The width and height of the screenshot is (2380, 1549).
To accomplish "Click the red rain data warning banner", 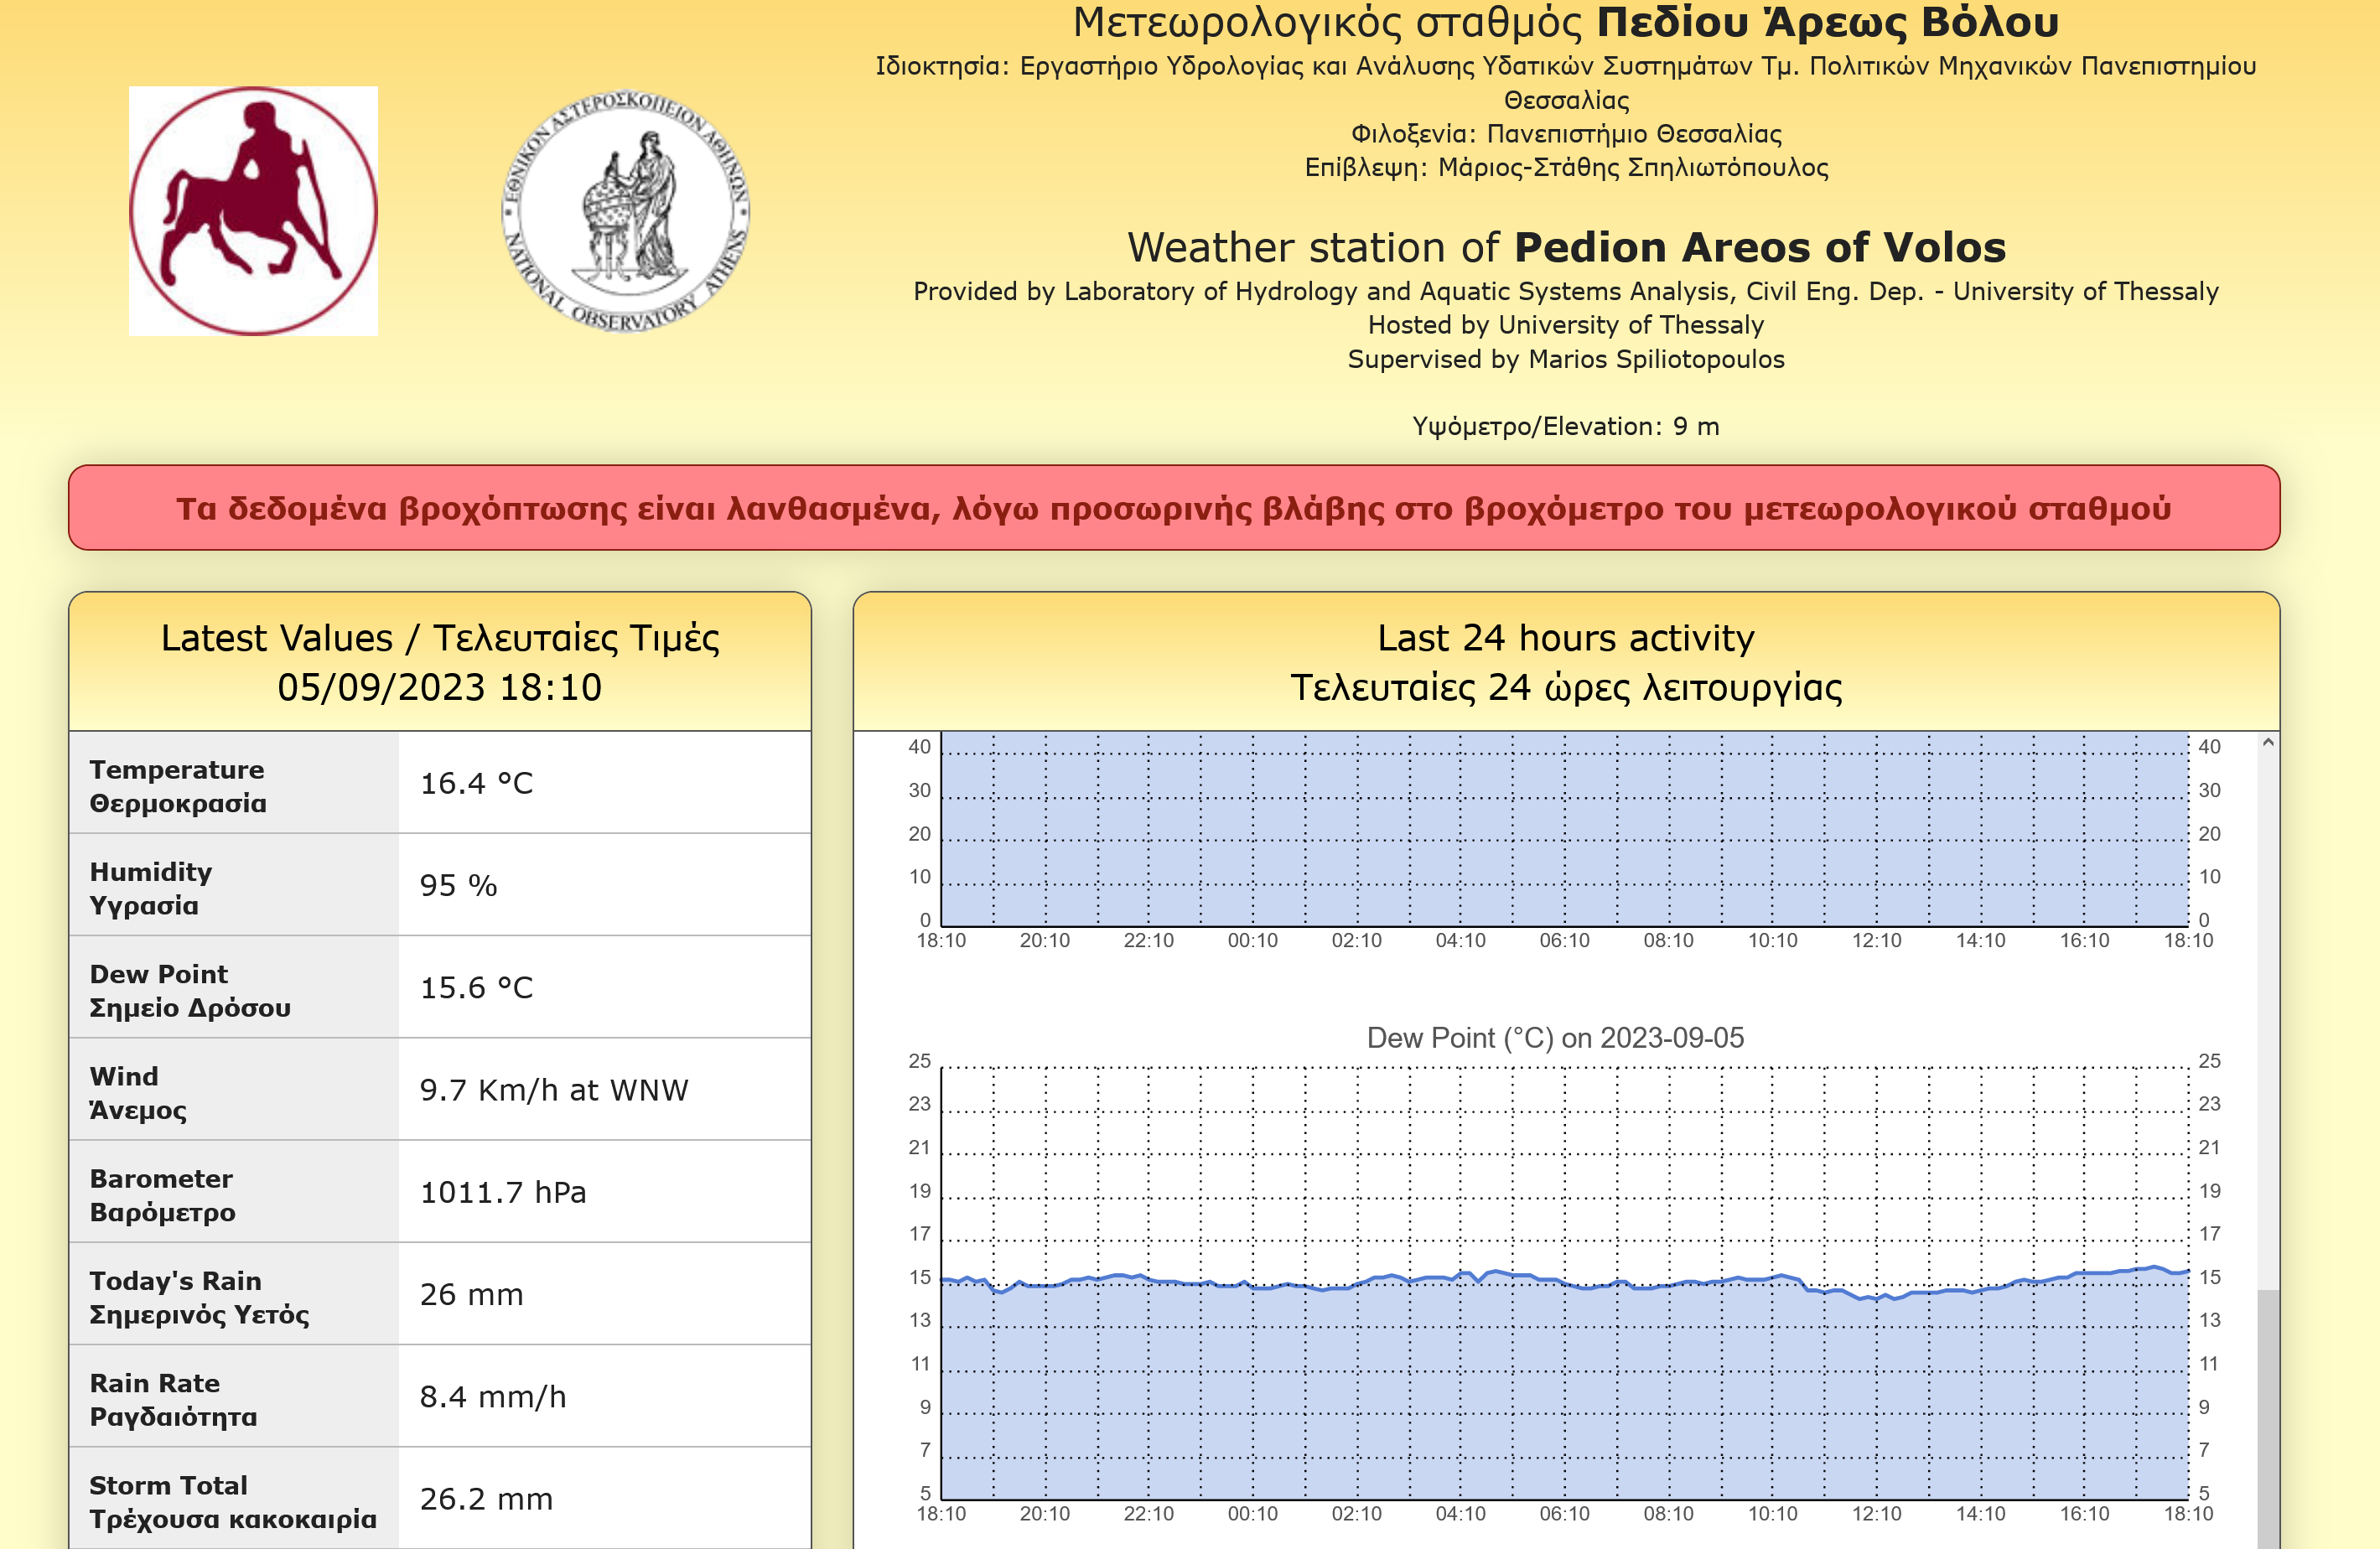I will [1173, 508].
